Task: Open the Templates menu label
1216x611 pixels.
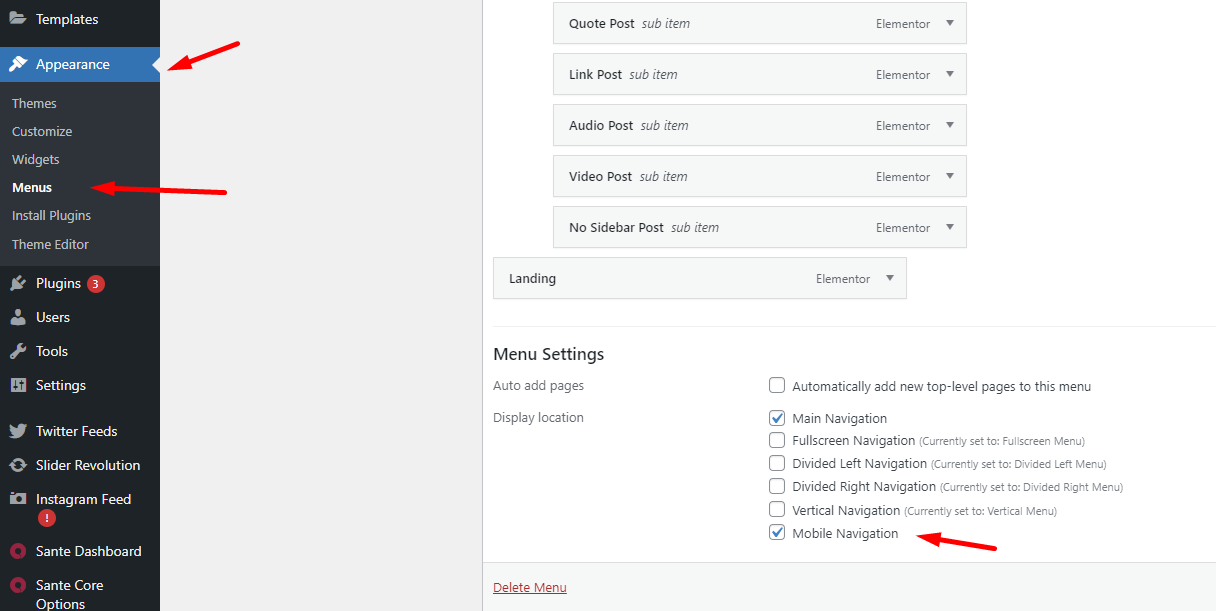Action: click(x=67, y=19)
